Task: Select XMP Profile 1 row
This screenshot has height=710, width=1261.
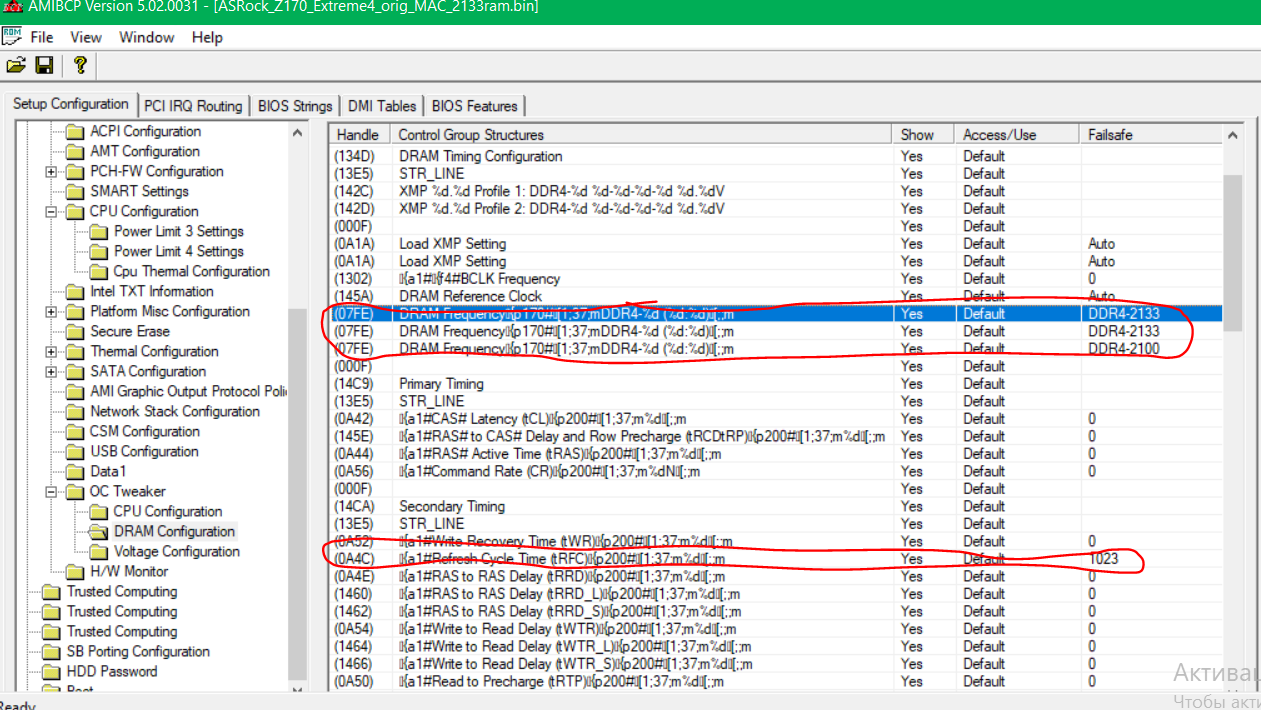Action: pos(776,191)
